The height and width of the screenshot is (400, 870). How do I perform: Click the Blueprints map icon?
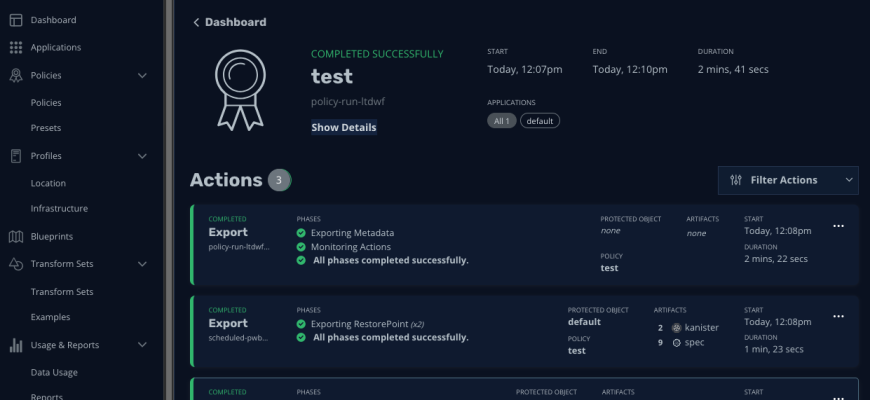coord(16,237)
